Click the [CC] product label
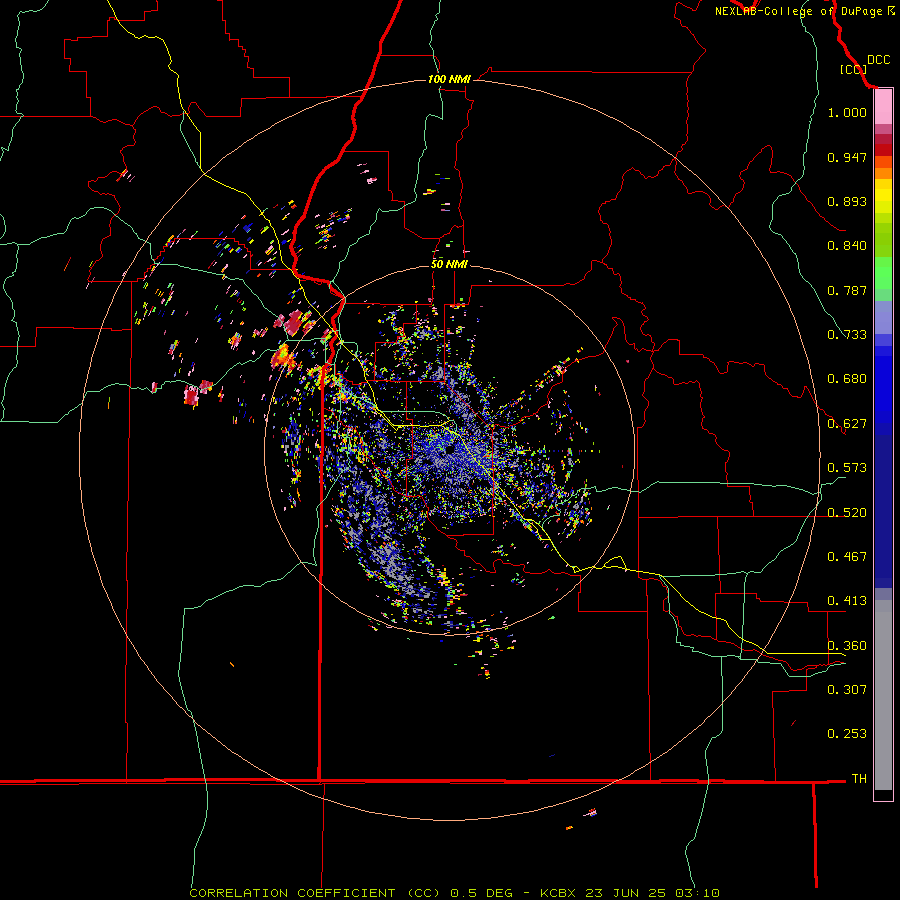 (853, 69)
